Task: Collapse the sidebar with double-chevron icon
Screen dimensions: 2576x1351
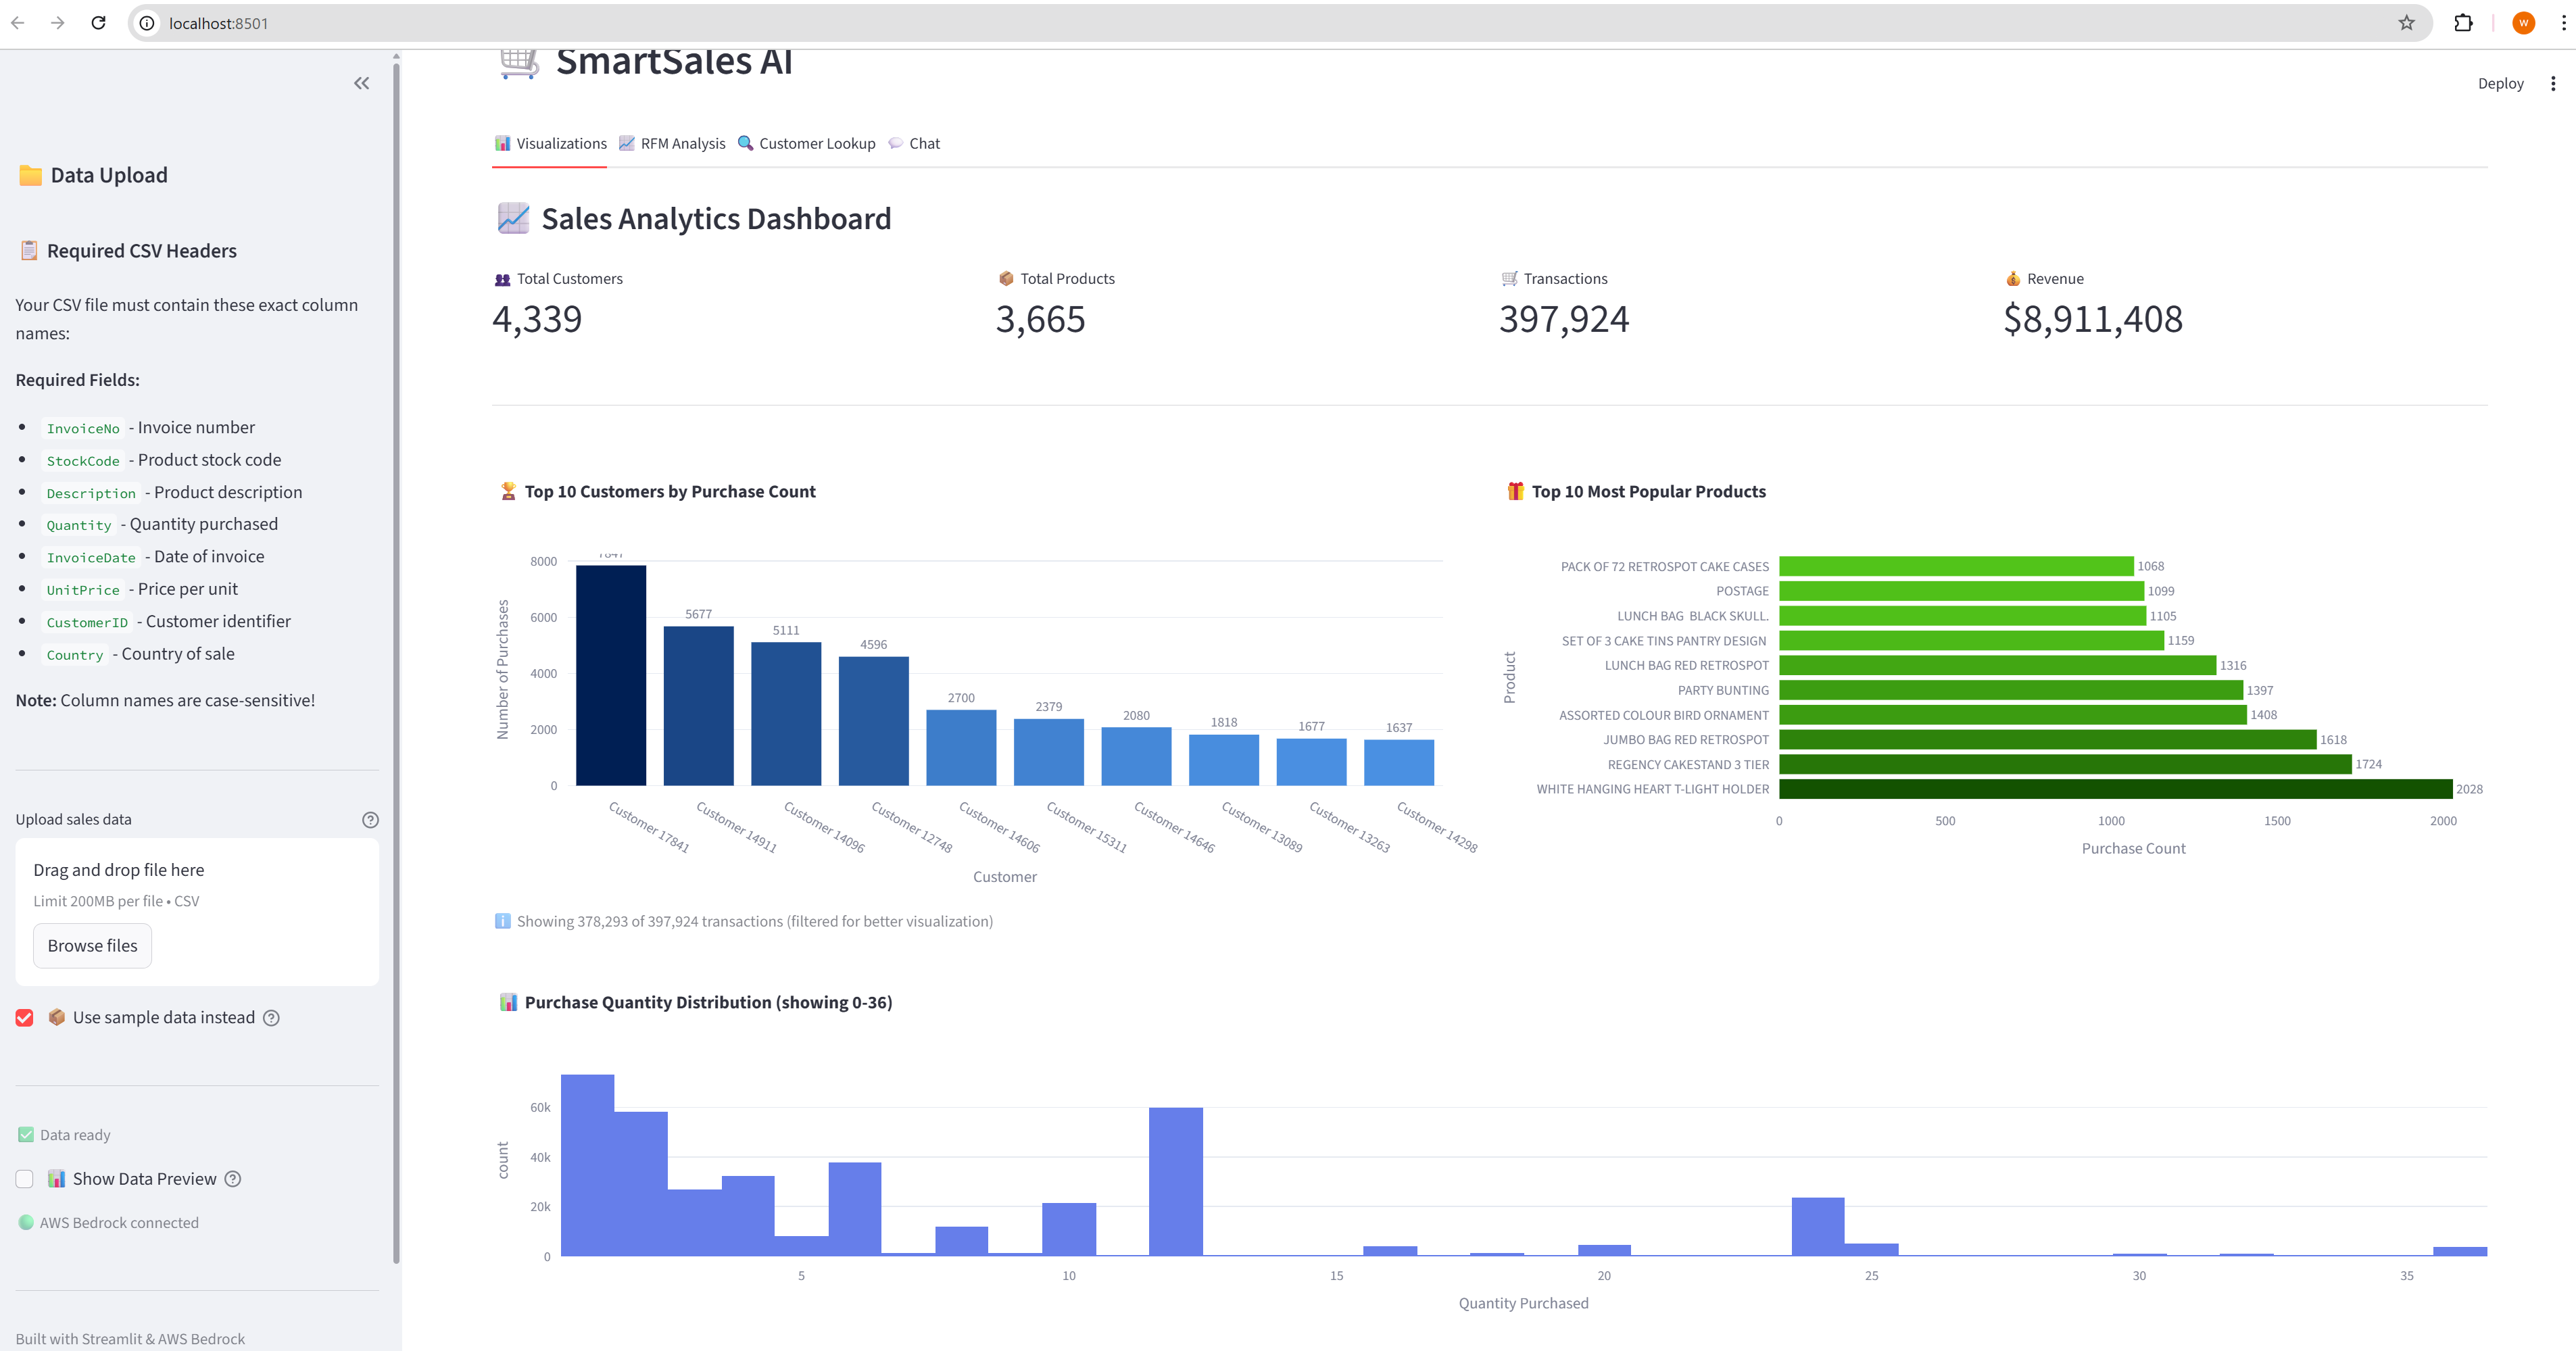Action: (361, 83)
